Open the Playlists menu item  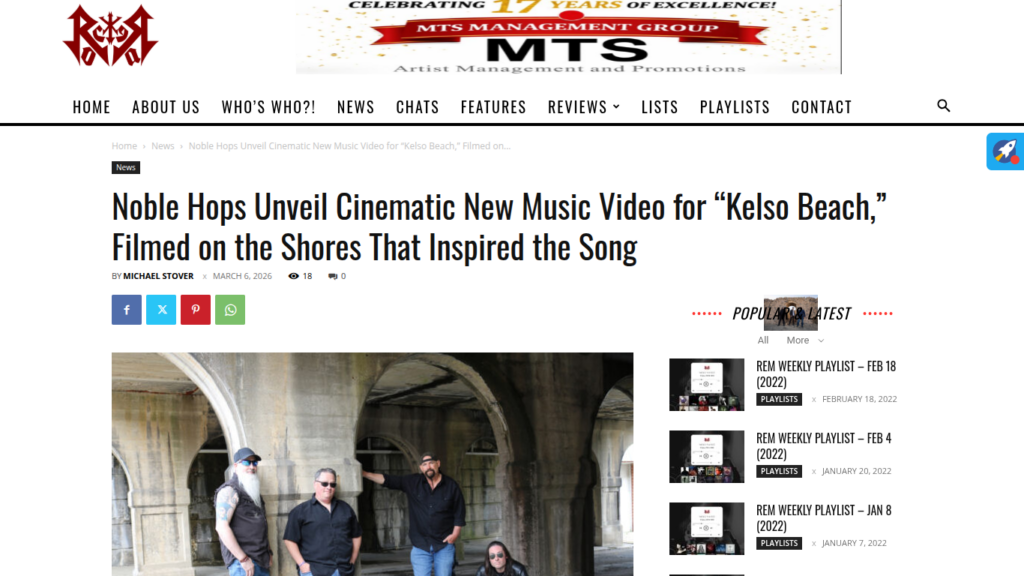[735, 106]
